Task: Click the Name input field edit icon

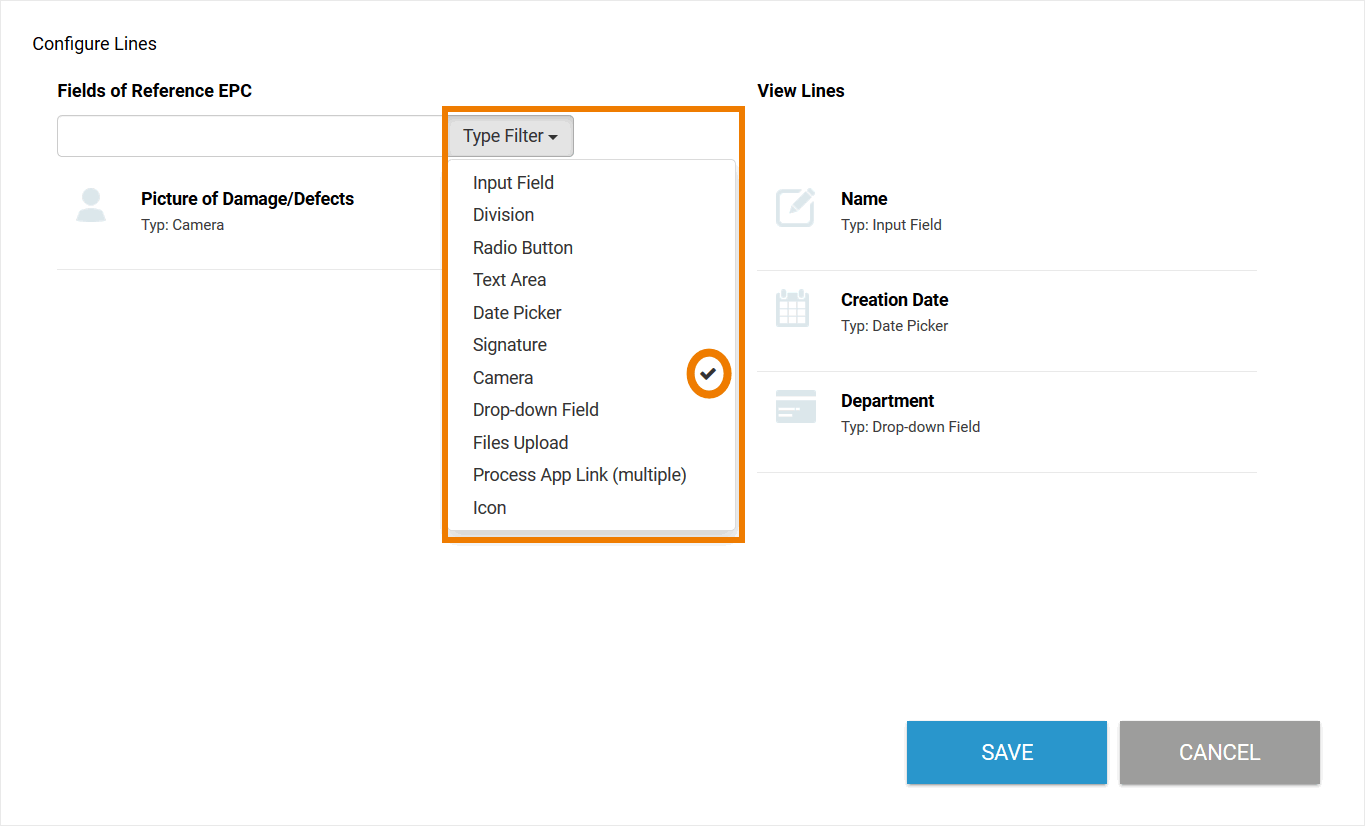Action: [795, 208]
